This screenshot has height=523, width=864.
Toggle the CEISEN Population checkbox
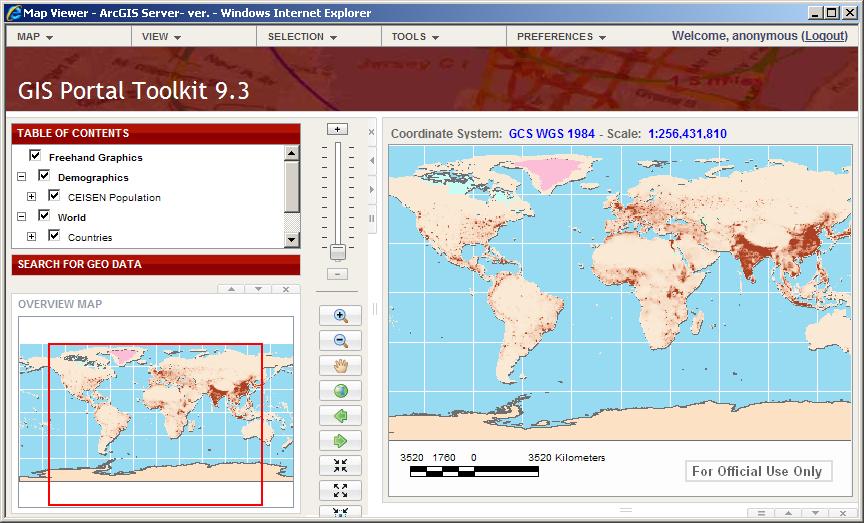click(x=54, y=195)
